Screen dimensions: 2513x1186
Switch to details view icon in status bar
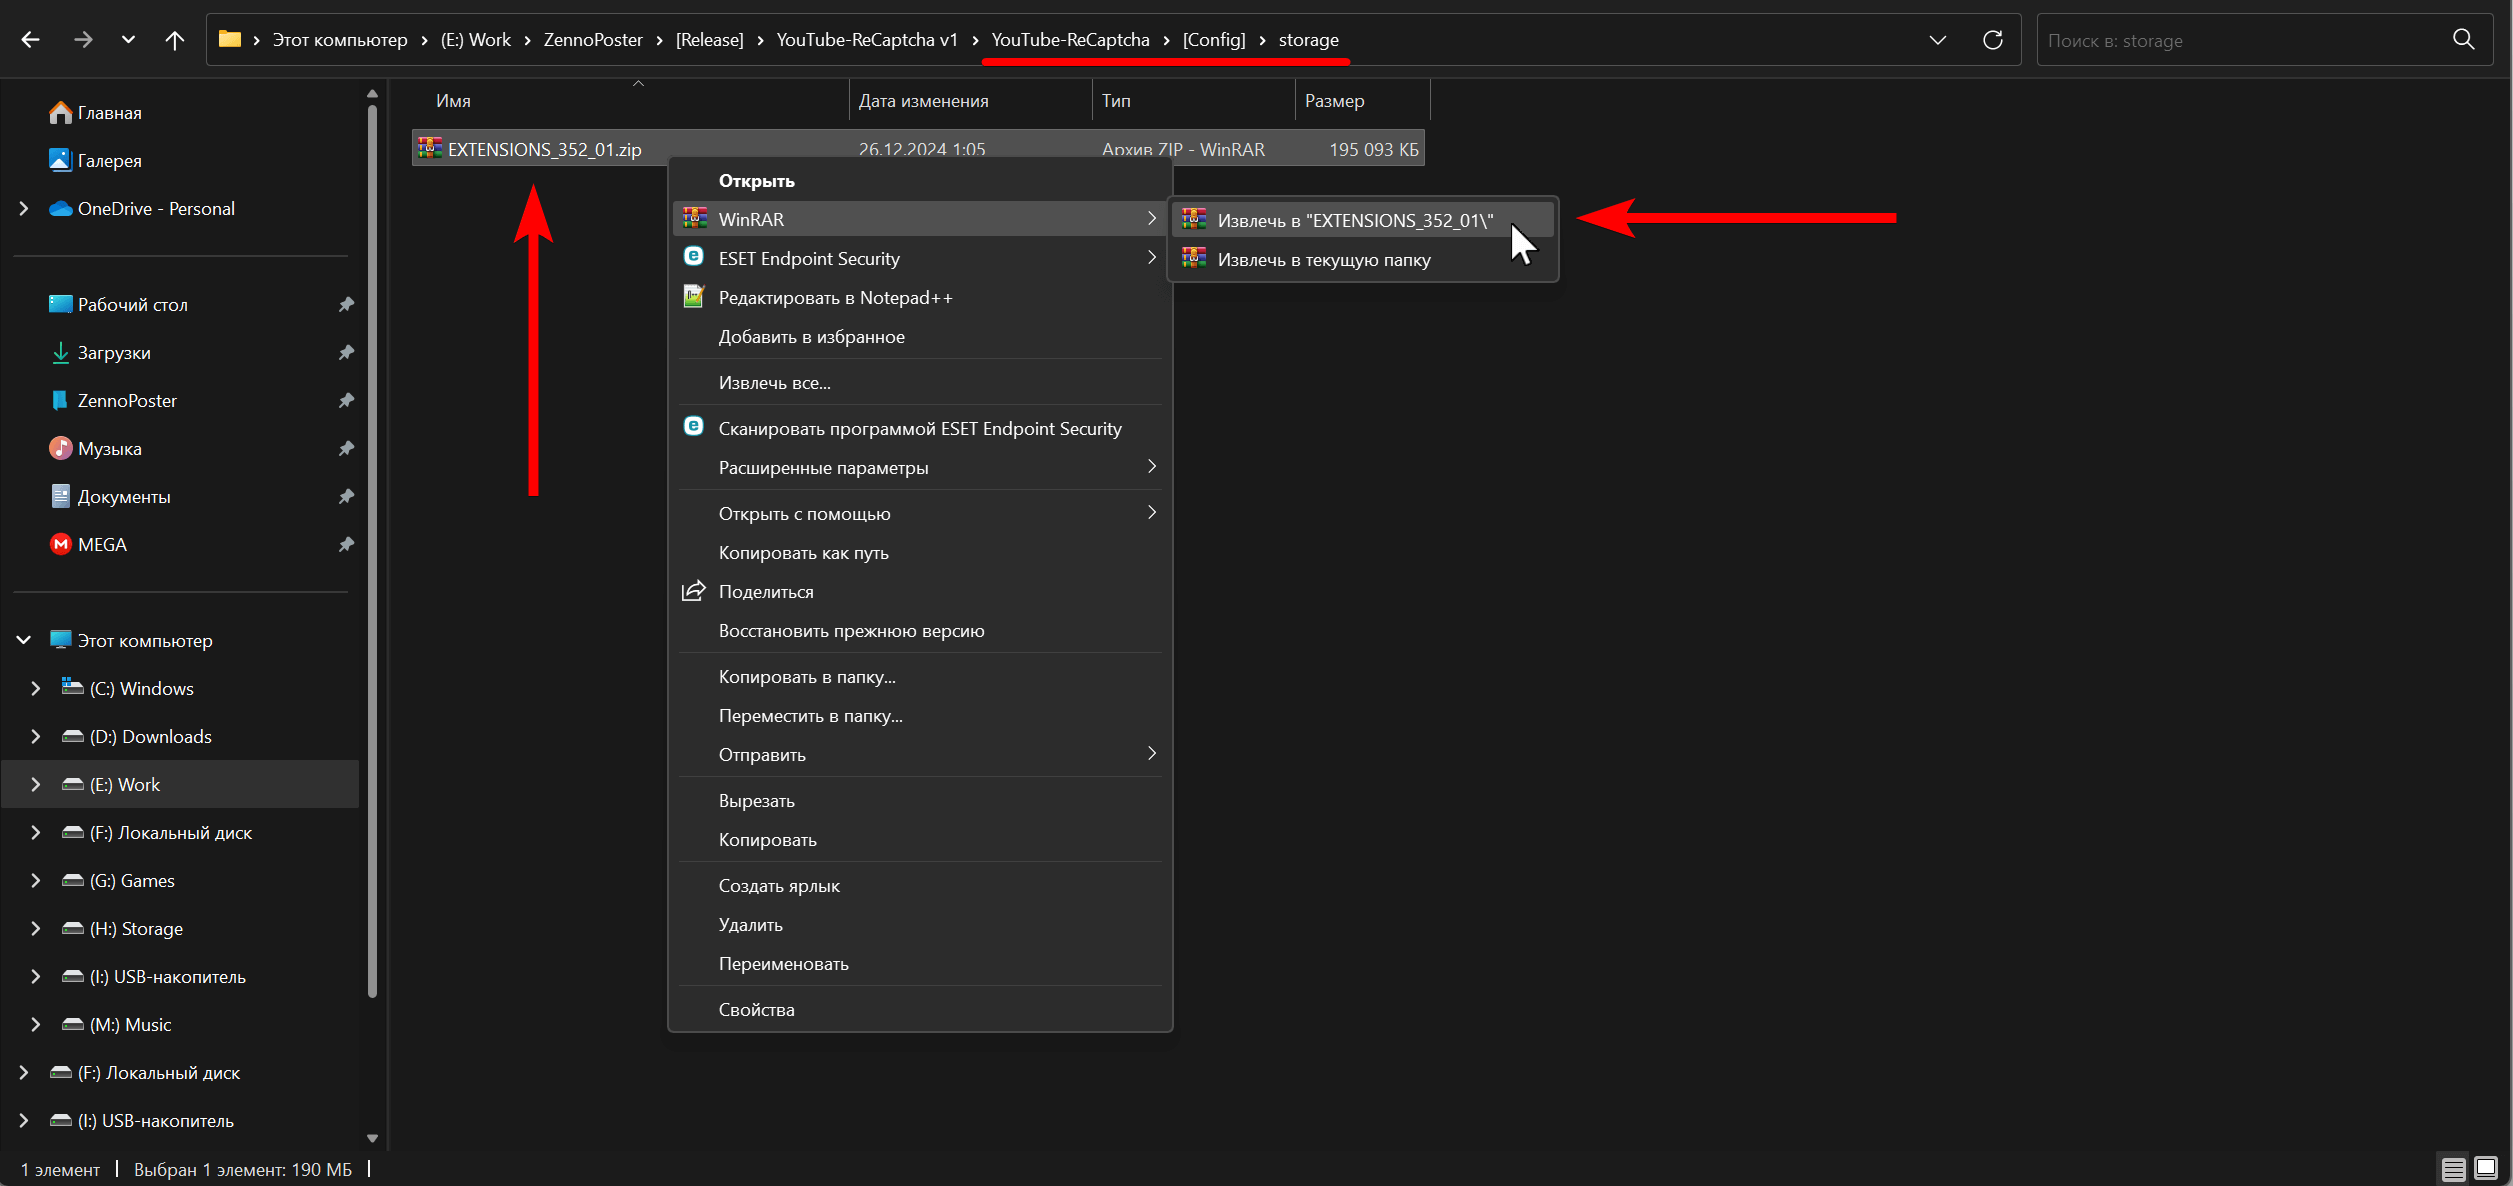click(x=2454, y=1169)
